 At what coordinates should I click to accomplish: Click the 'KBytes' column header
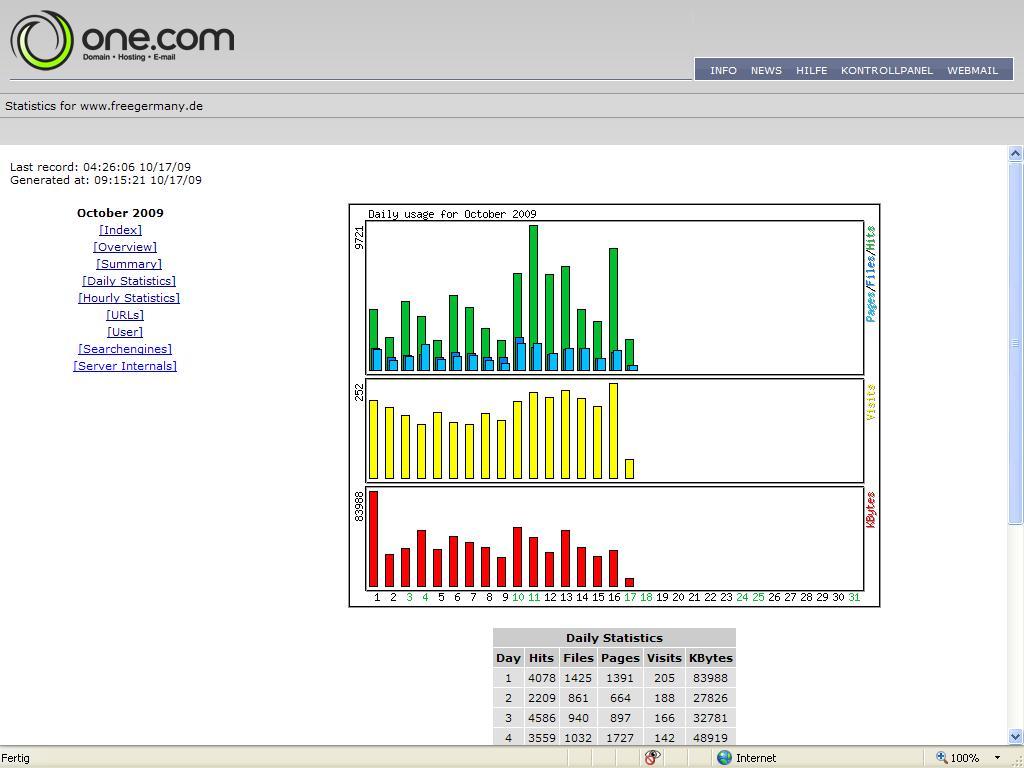711,658
